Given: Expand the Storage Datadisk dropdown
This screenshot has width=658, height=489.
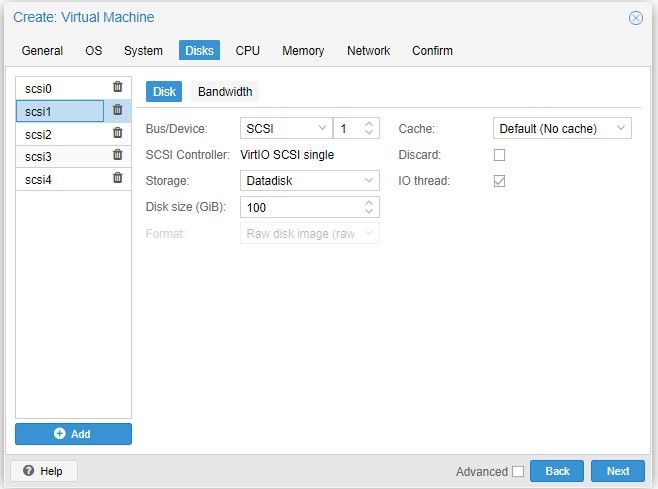Looking at the screenshot, I should click(x=369, y=181).
